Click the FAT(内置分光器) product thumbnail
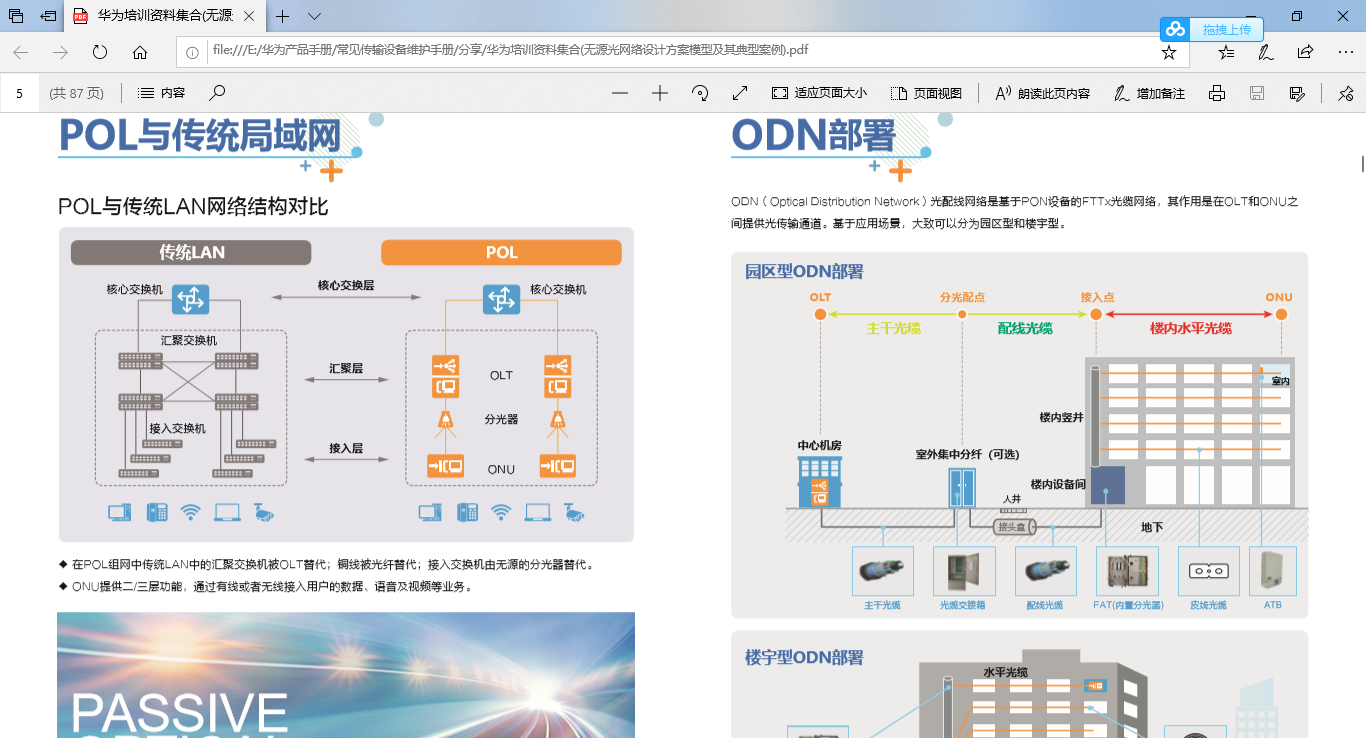The image size is (1366, 738). pyautogui.click(x=1127, y=572)
